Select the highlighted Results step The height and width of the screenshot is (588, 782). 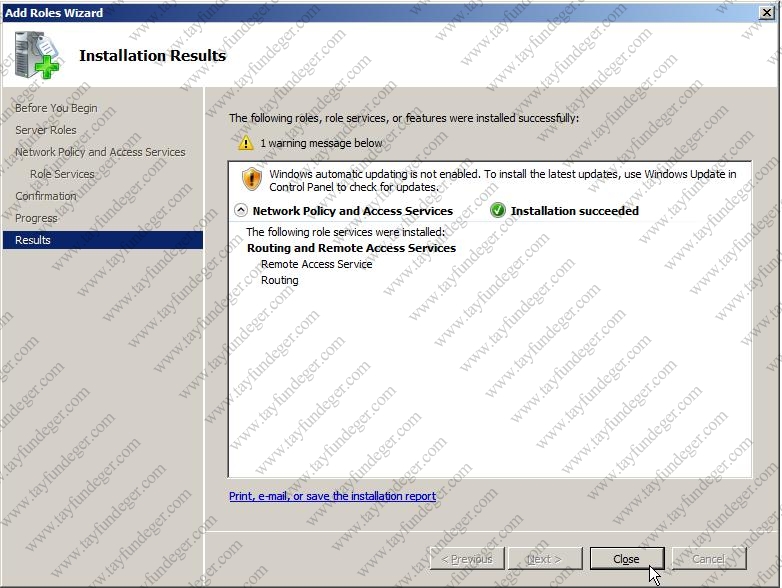[x=103, y=240]
